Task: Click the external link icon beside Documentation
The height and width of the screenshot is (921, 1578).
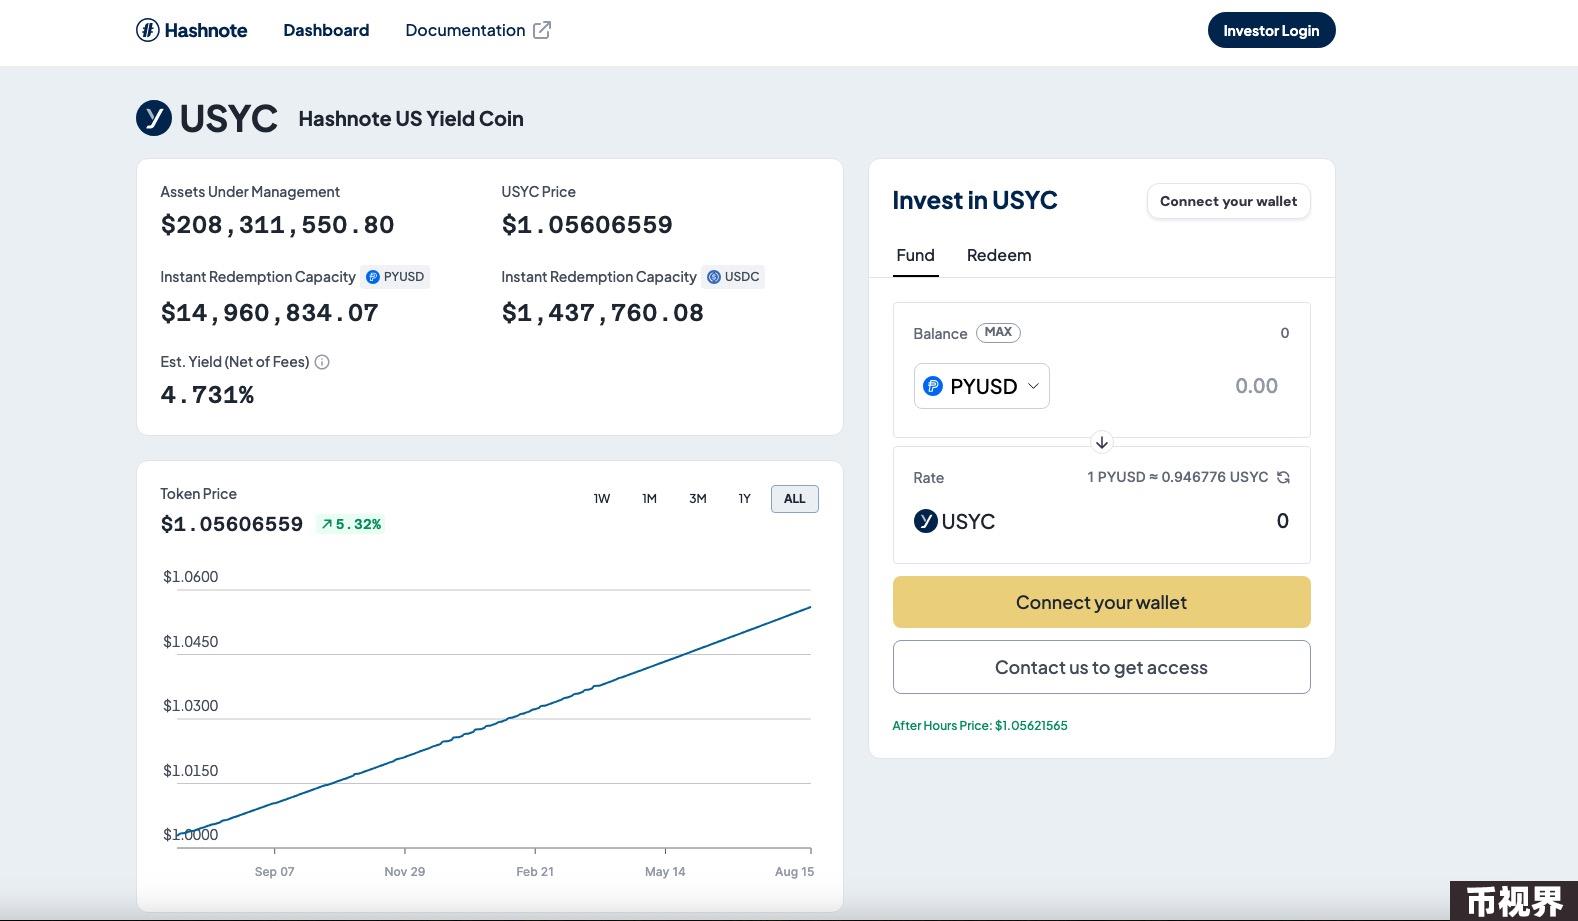Action: [x=542, y=30]
